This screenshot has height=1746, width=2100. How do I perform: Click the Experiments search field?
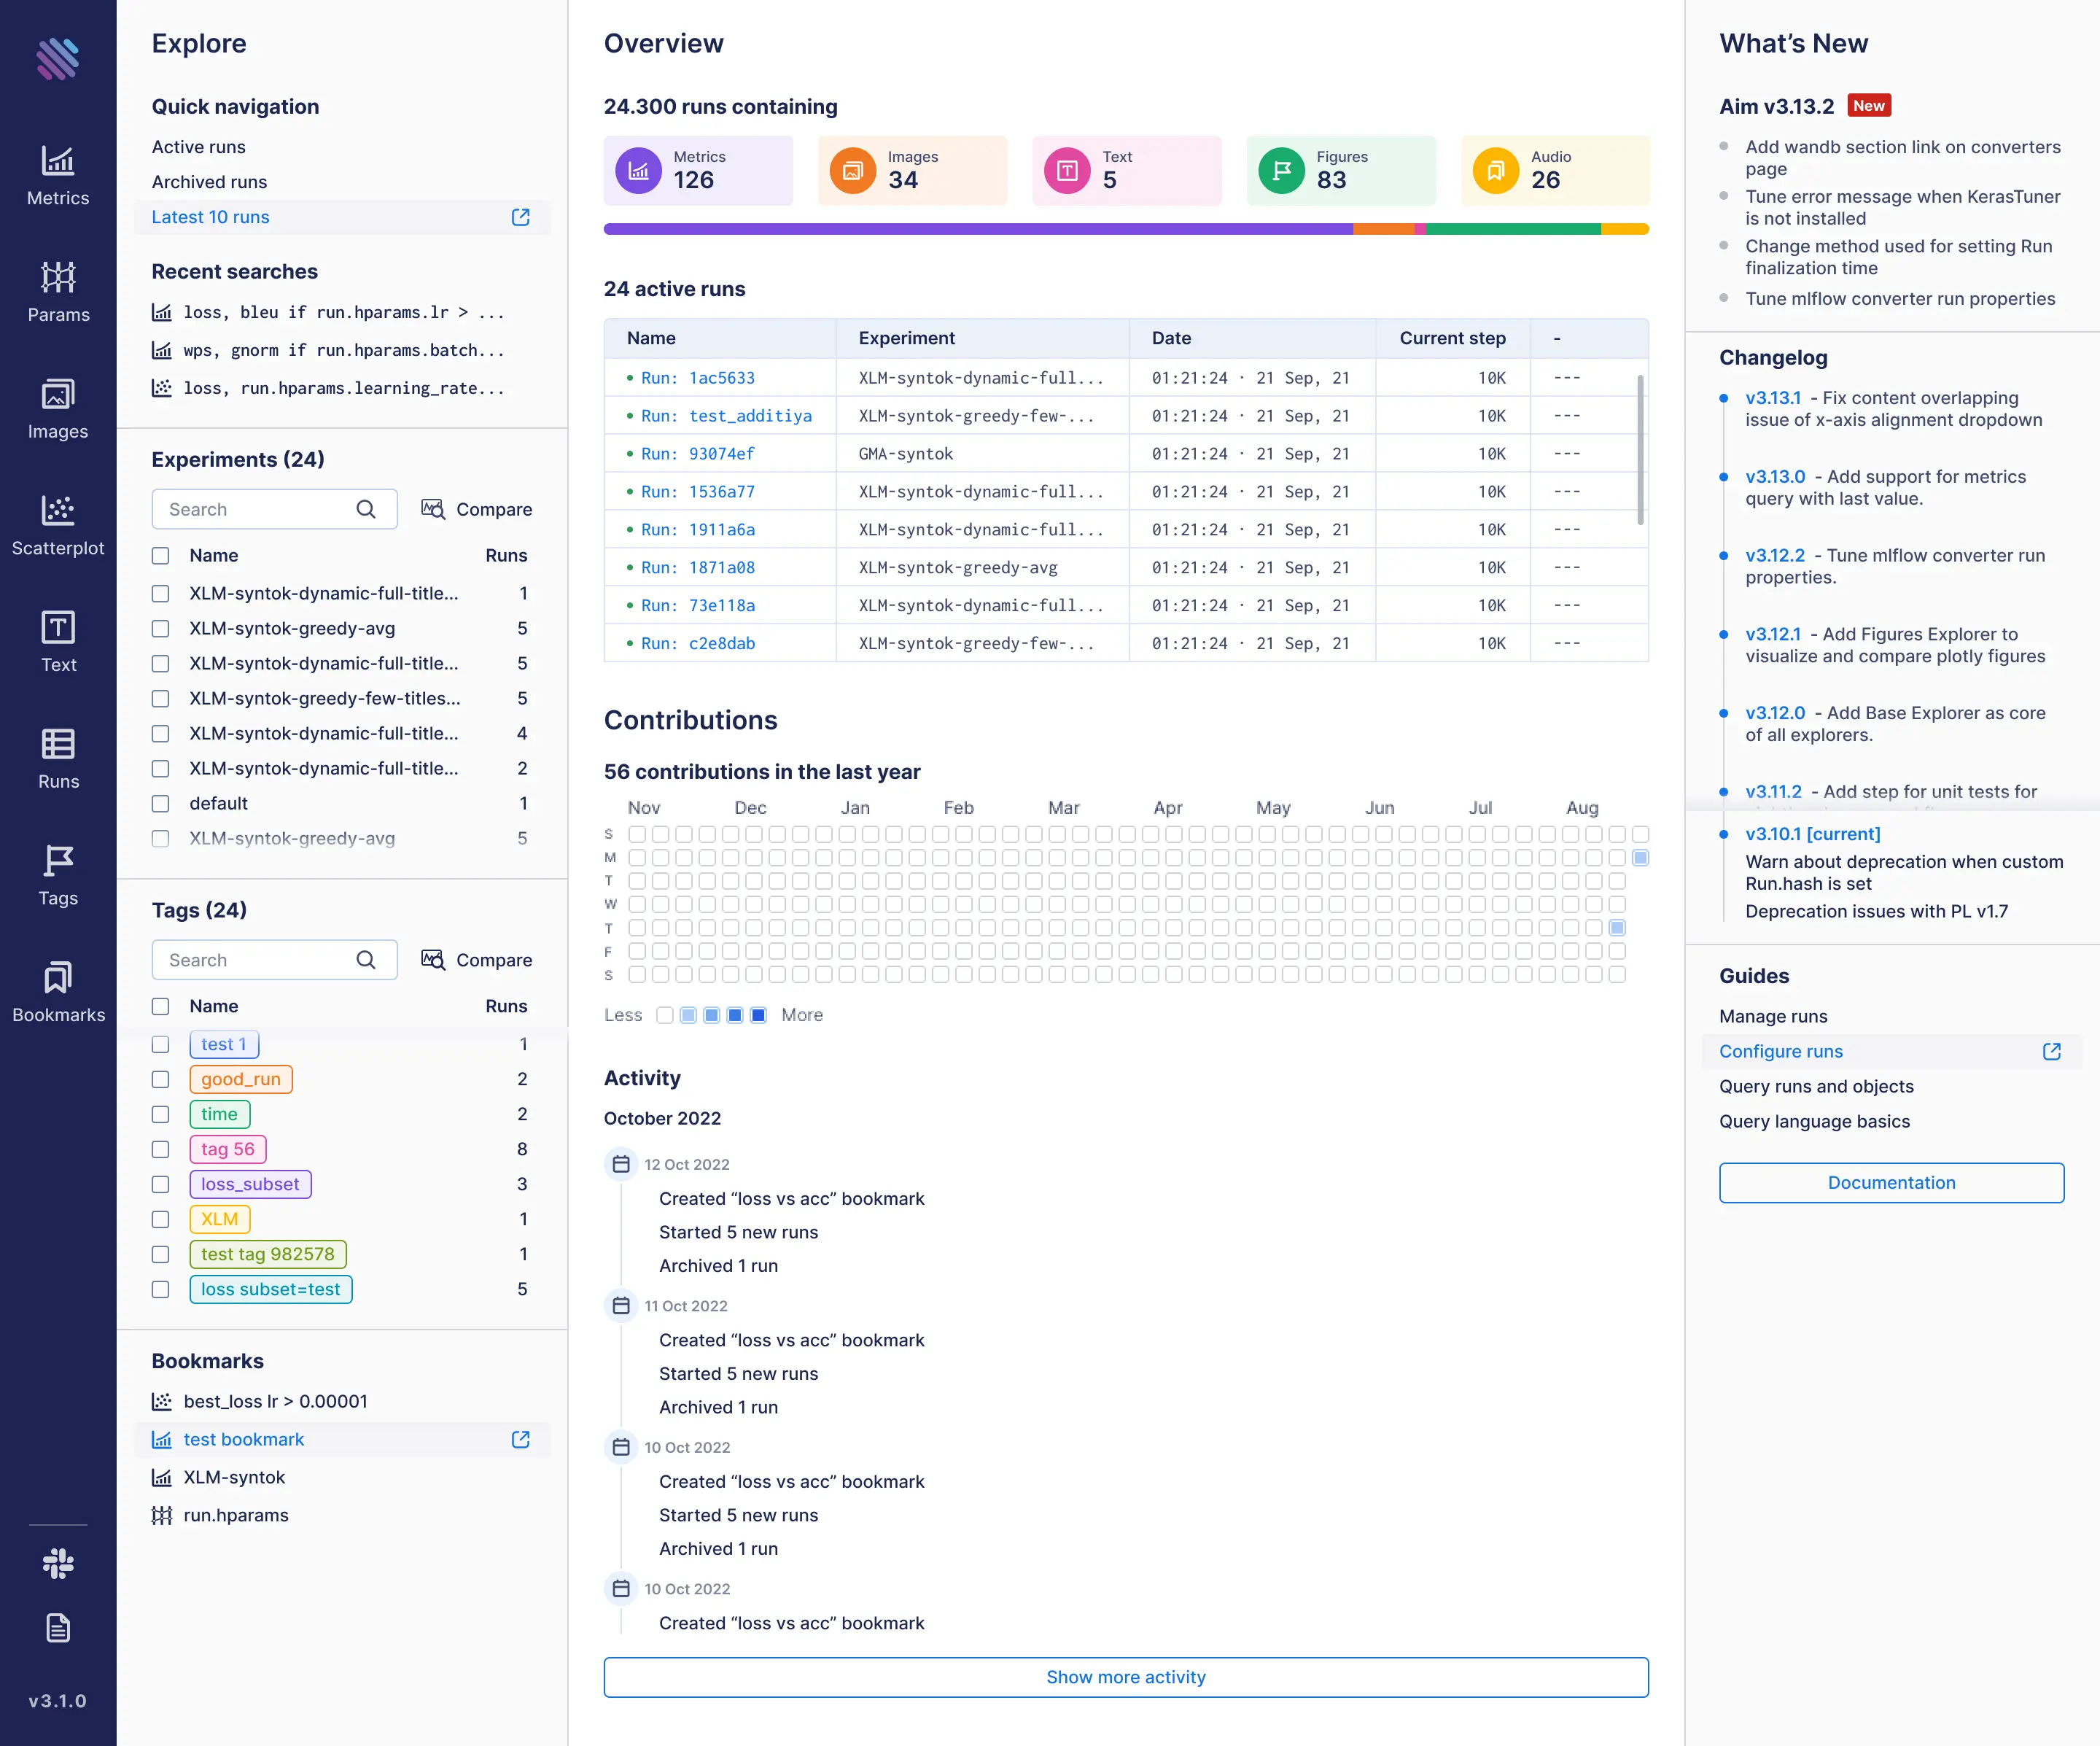click(274, 509)
